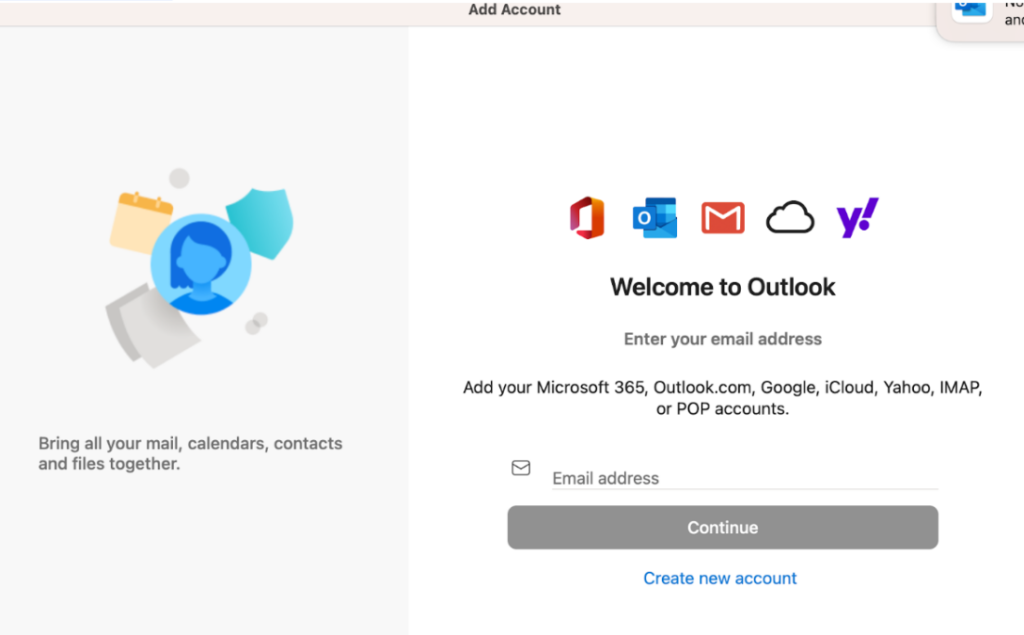The height and width of the screenshot is (635, 1024).
Task: Click the Add Account window title
Action: [x=514, y=10]
